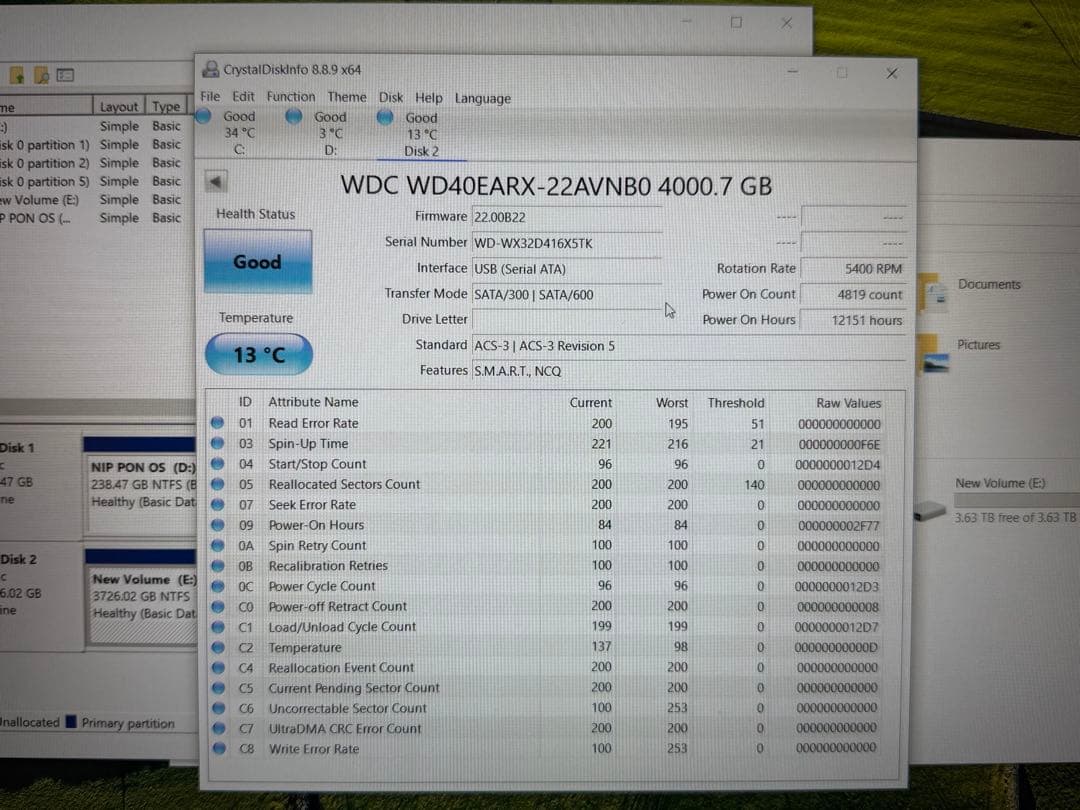Click the Interface field USB (Serial ATA)
Screen dimensions: 1080x810
567,269
